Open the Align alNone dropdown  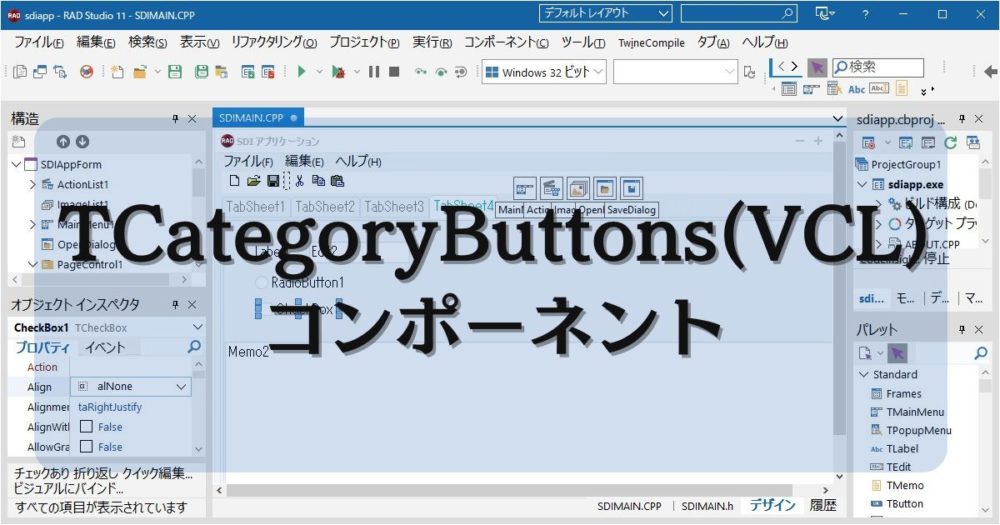[181, 387]
